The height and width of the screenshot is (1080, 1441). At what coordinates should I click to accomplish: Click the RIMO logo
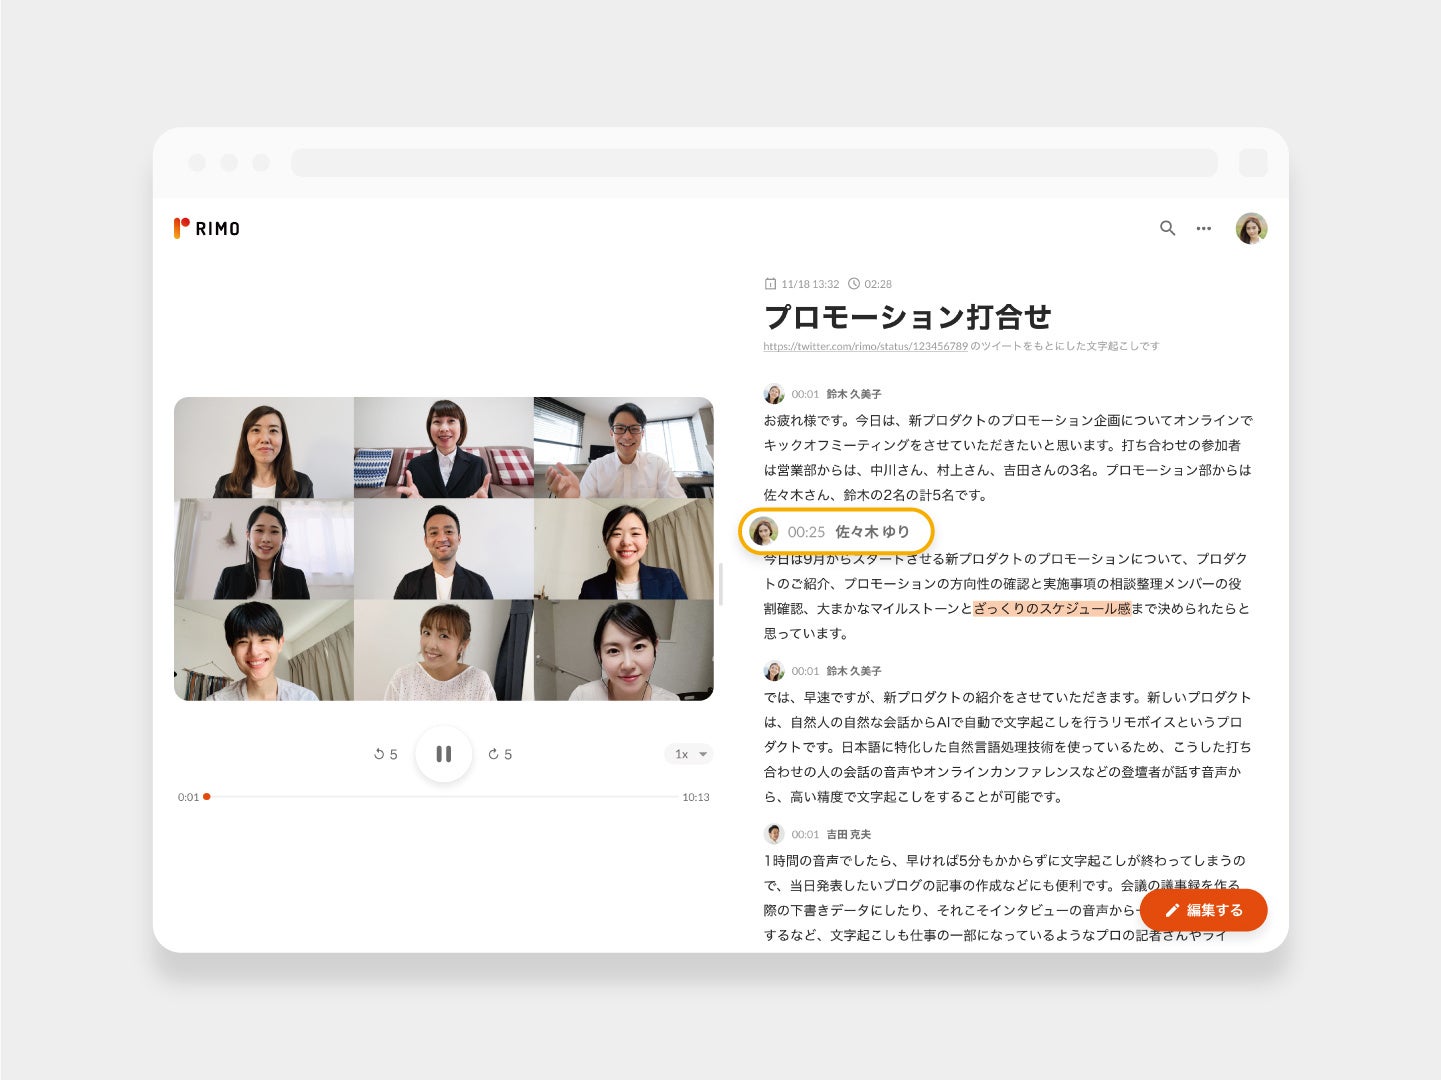coord(207,228)
